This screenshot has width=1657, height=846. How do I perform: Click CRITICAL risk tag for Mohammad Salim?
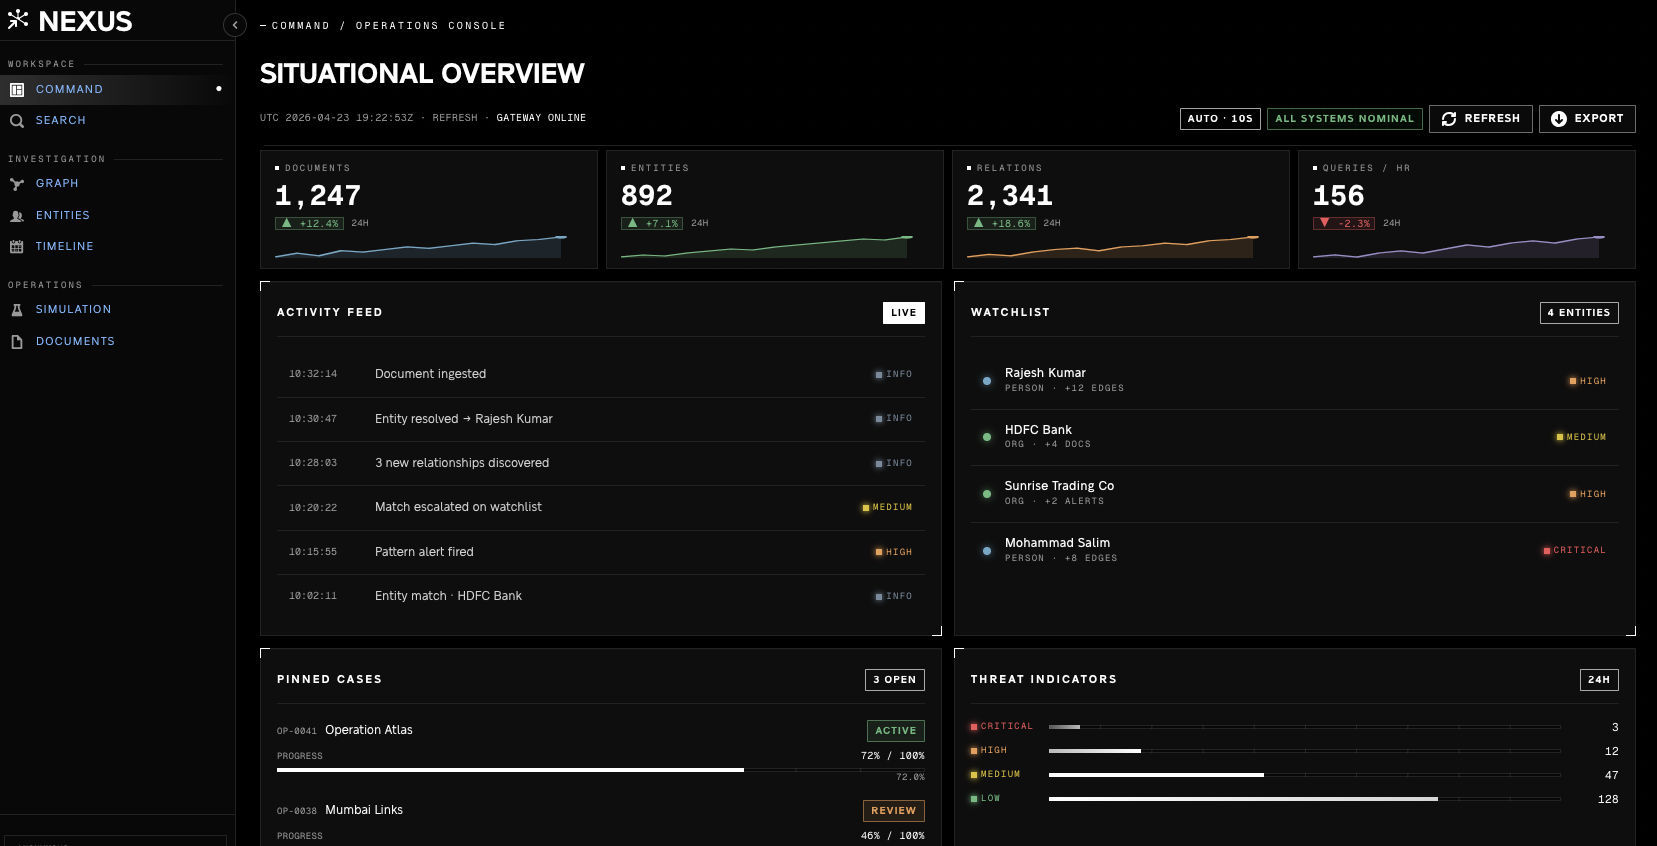coord(1574,550)
